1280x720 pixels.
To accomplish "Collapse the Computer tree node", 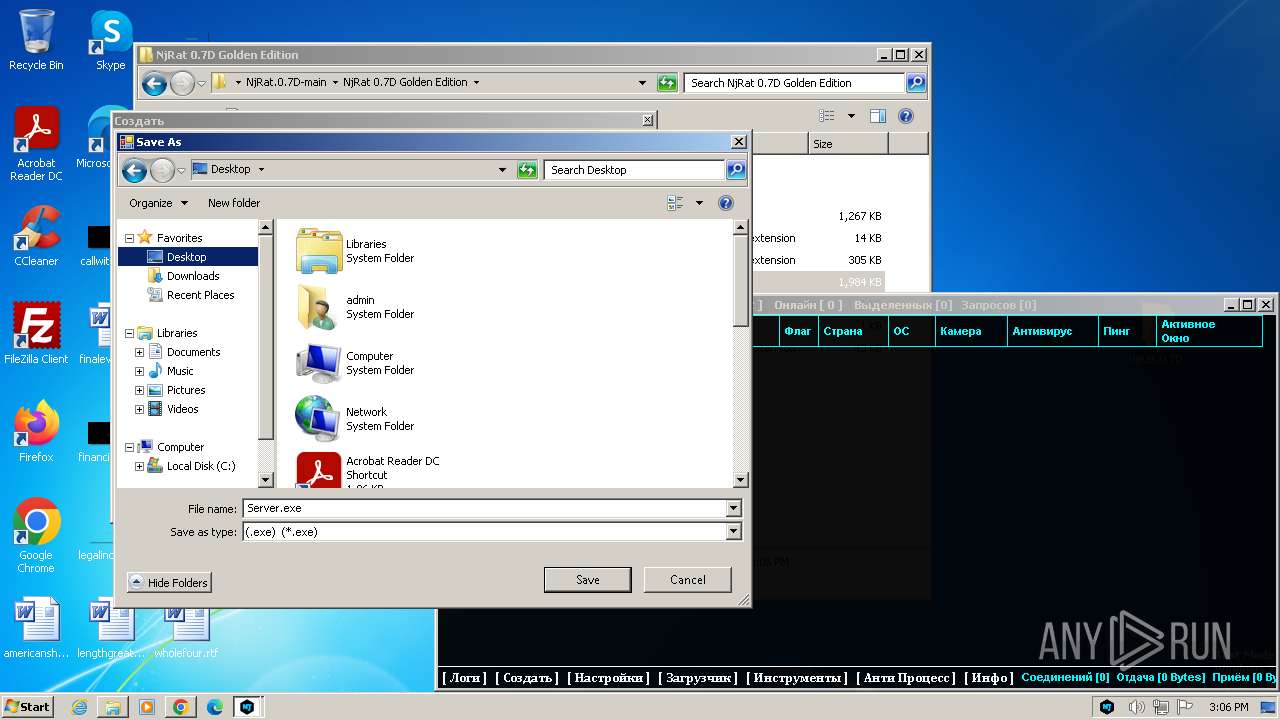I will tap(129, 447).
